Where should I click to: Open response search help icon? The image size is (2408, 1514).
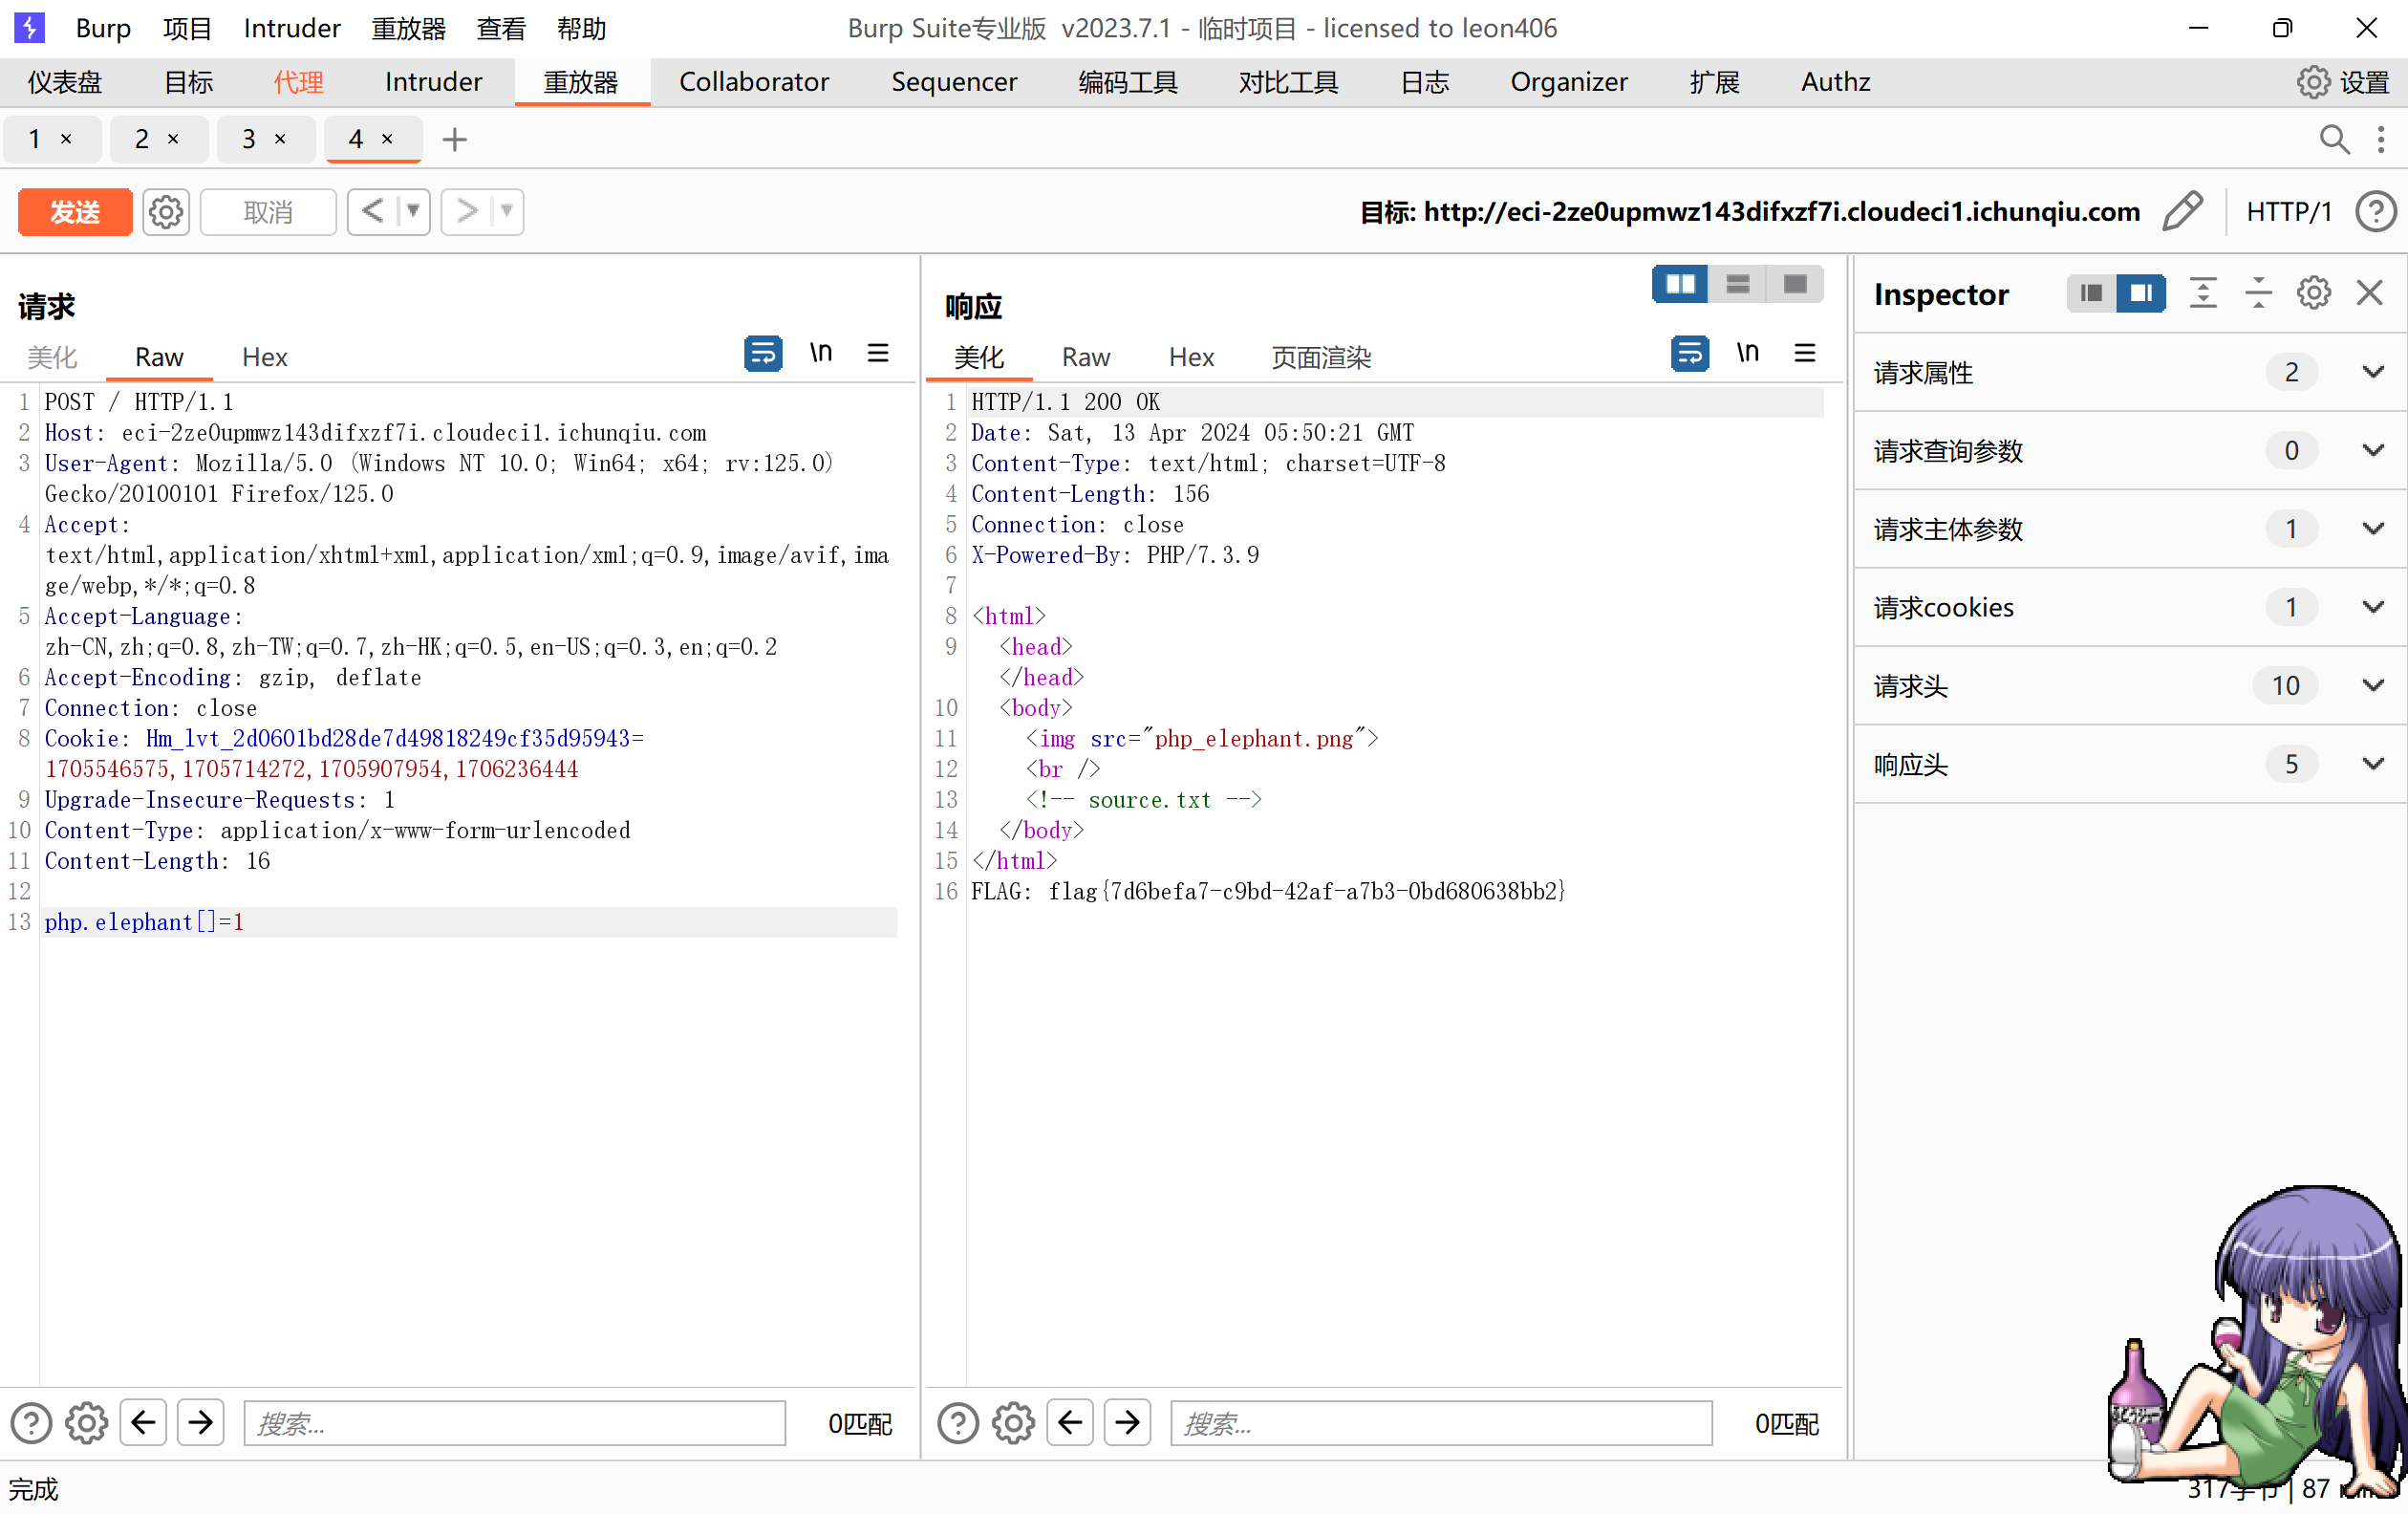(958, 1423)
